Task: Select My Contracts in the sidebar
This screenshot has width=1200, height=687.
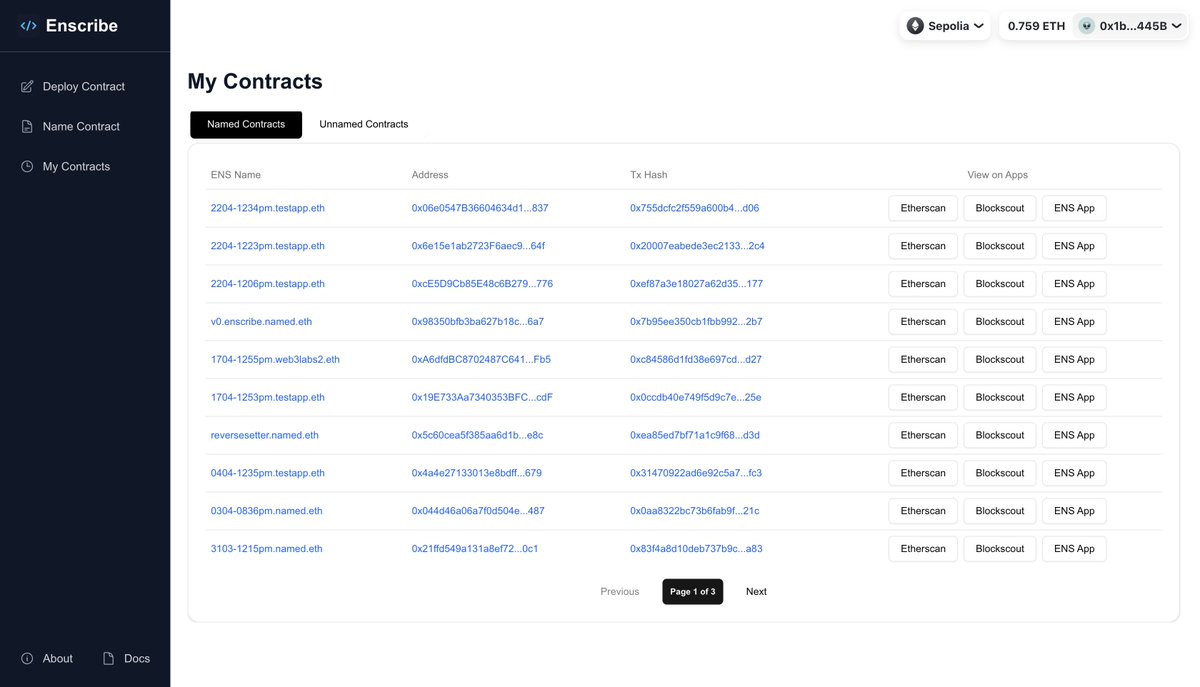Action: (x=76, y=166)
